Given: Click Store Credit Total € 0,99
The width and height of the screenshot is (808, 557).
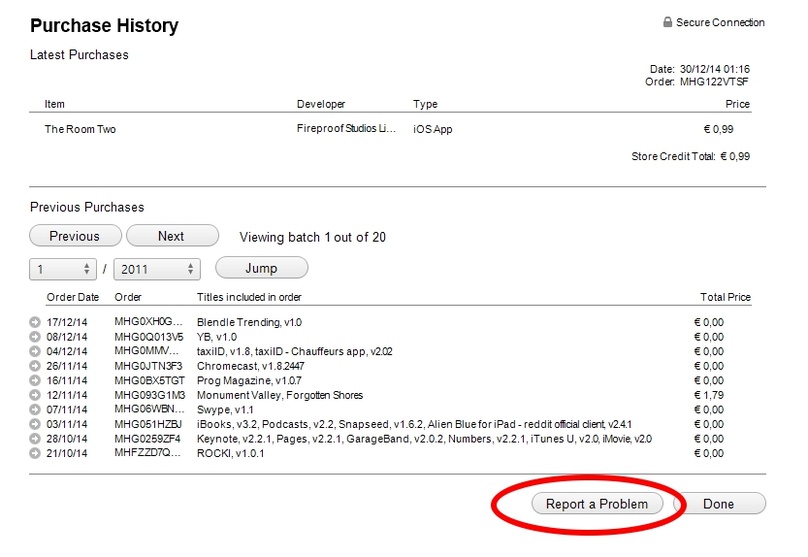Looking at the screenshot, I should click(691, 157).
